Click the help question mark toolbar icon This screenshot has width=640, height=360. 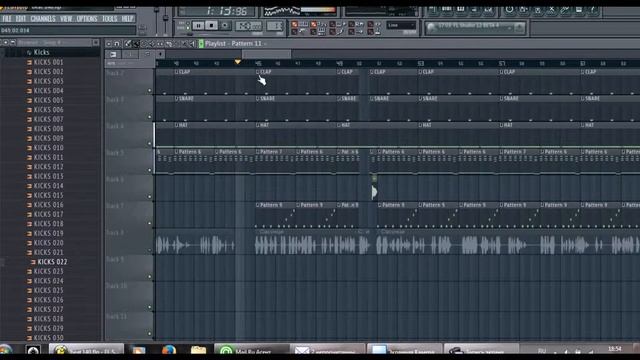tap(593, 10)
